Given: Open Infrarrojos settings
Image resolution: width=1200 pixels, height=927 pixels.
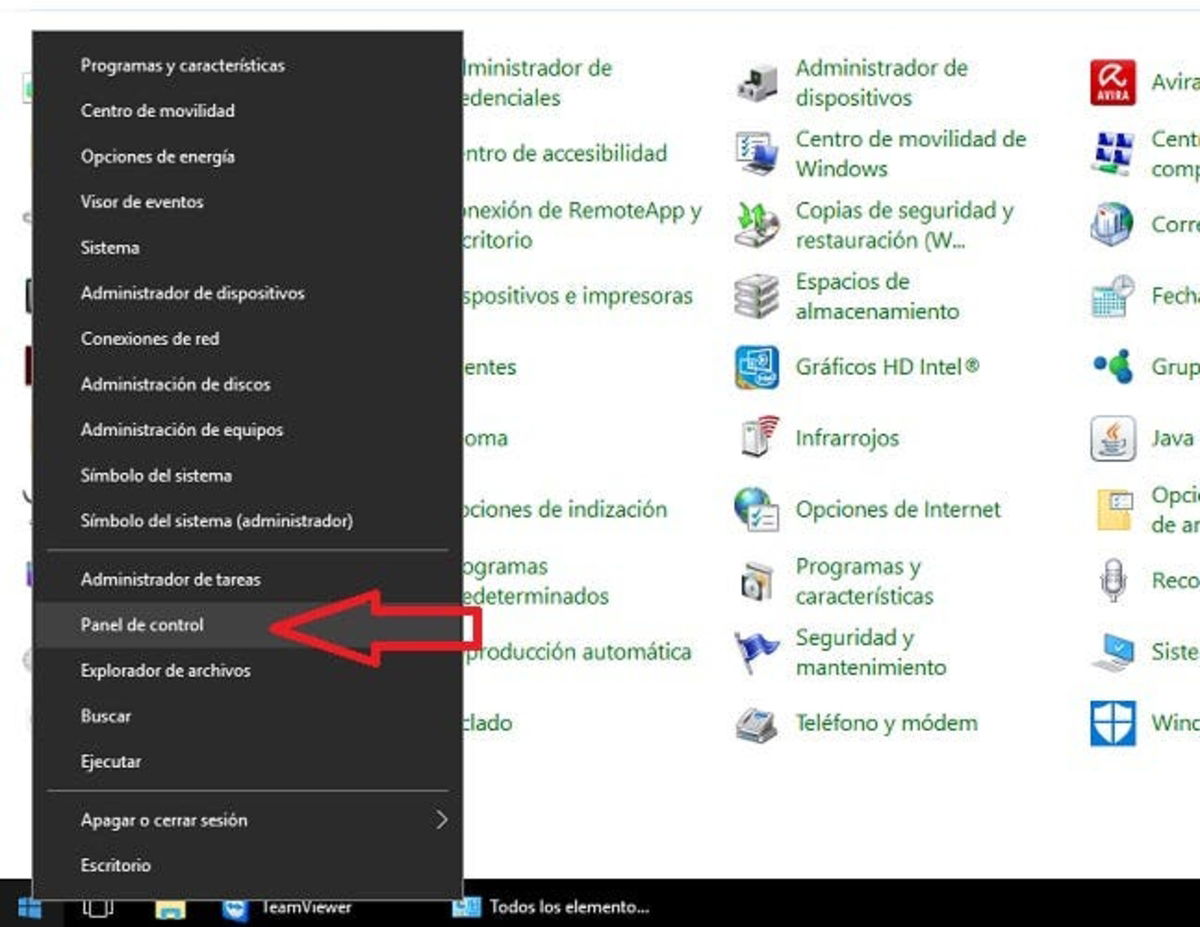Looking at the screenshot, I should pos(846,438).
